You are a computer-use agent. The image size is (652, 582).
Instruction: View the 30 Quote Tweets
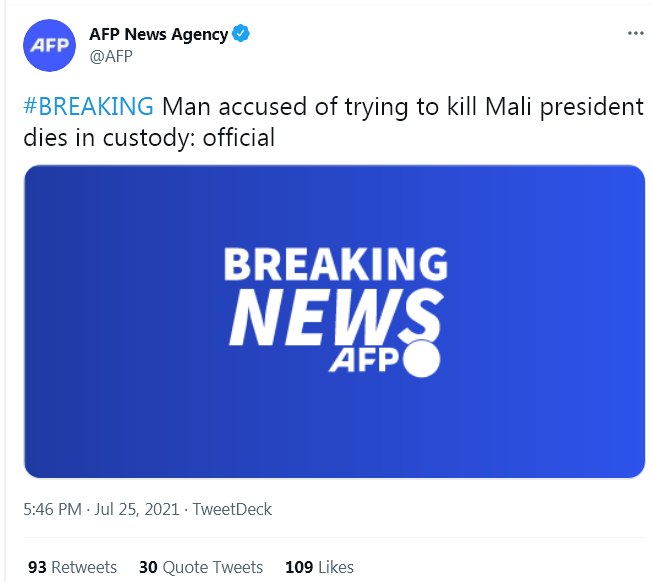coord(201,567)
